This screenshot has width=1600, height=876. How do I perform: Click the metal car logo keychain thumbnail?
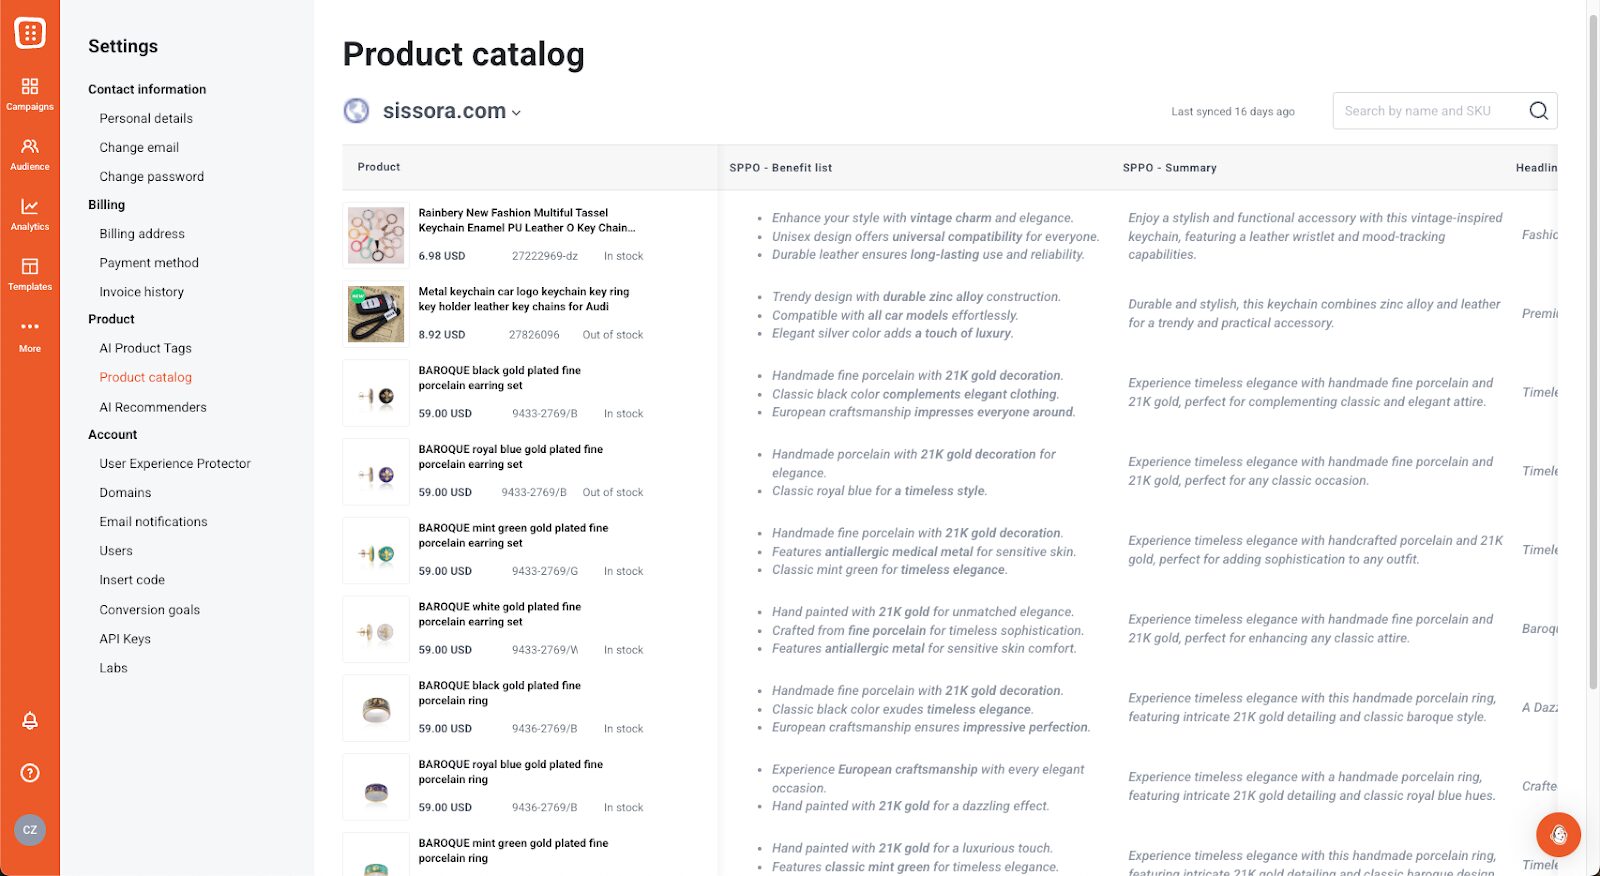(376, 314)
